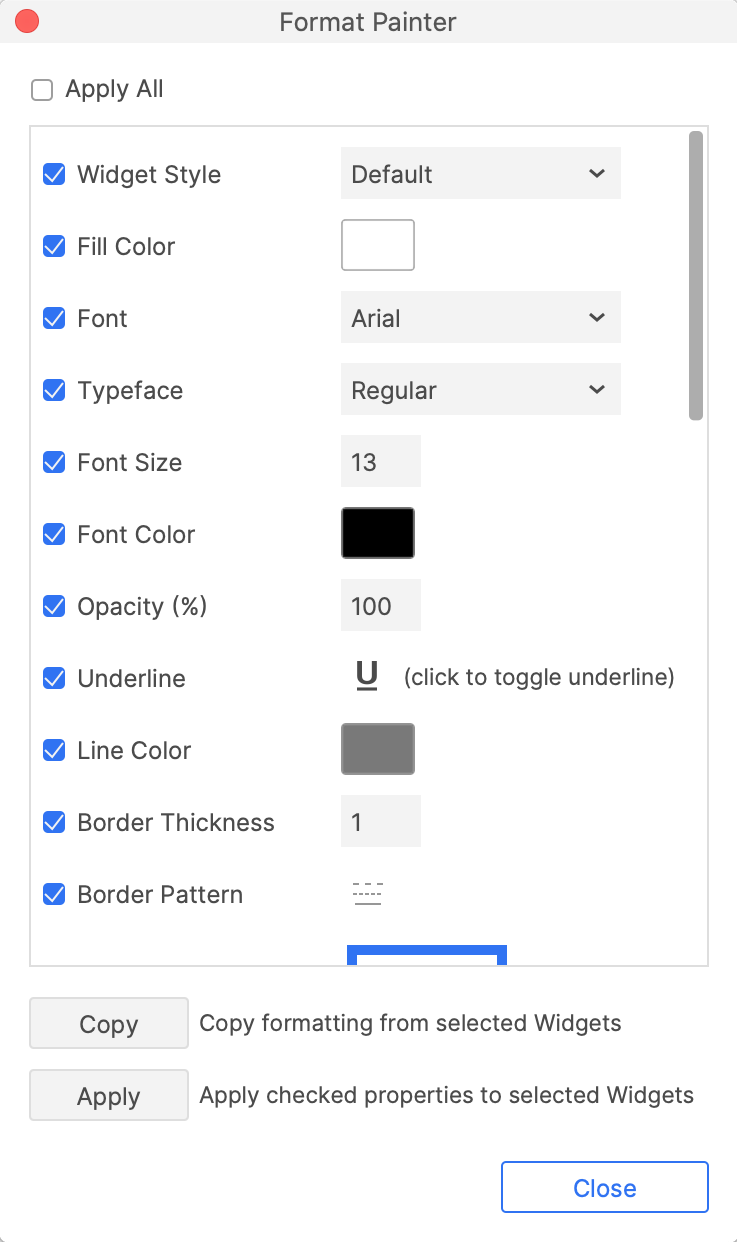This screenshot has height=1242, width=737.
Task: Toggle the Underline checkbox
Action: pos(53,678)
